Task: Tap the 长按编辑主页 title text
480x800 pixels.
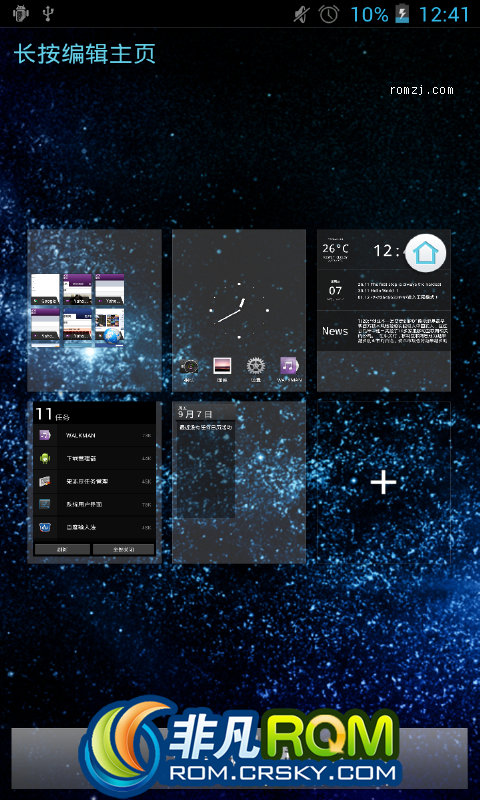Action: [x=85, y=54]
